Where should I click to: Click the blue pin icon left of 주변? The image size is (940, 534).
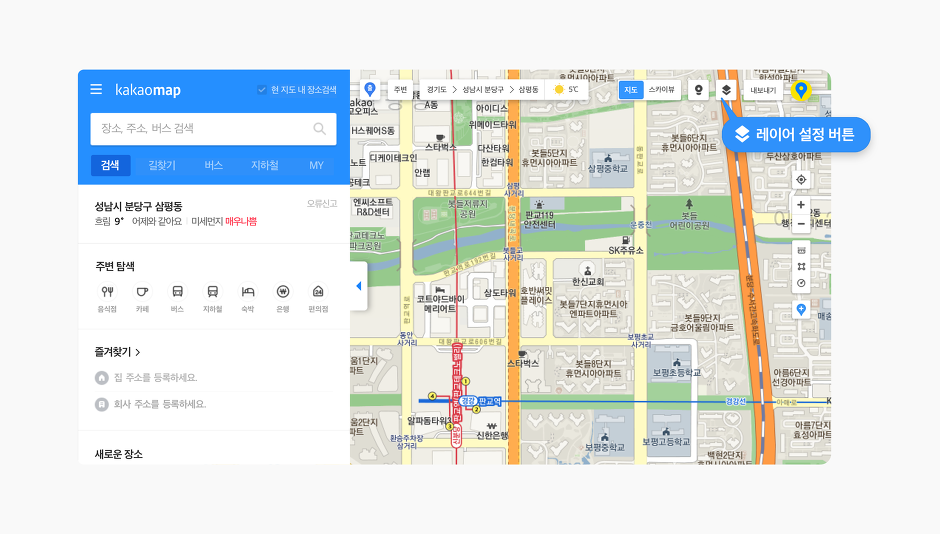(x=370, y=90)
